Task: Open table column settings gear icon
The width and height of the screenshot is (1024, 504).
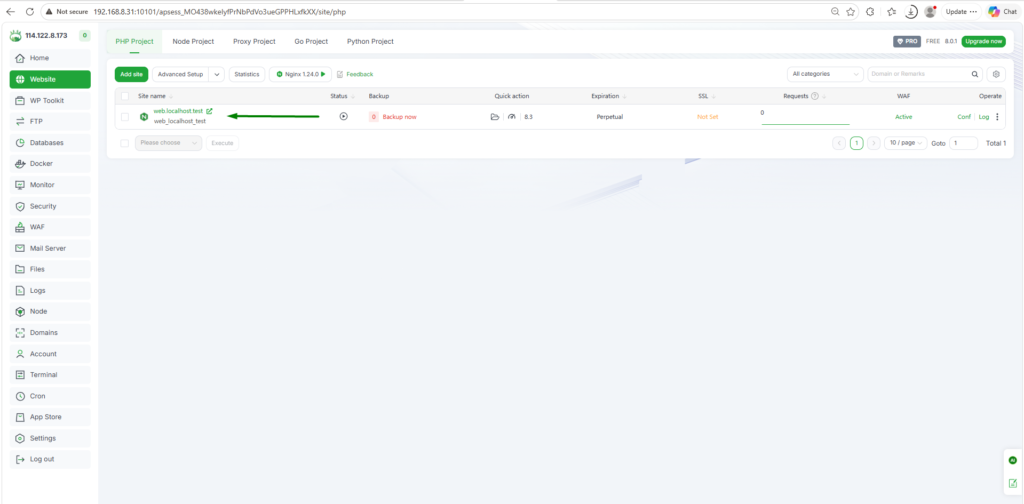Action: [996, 74]
